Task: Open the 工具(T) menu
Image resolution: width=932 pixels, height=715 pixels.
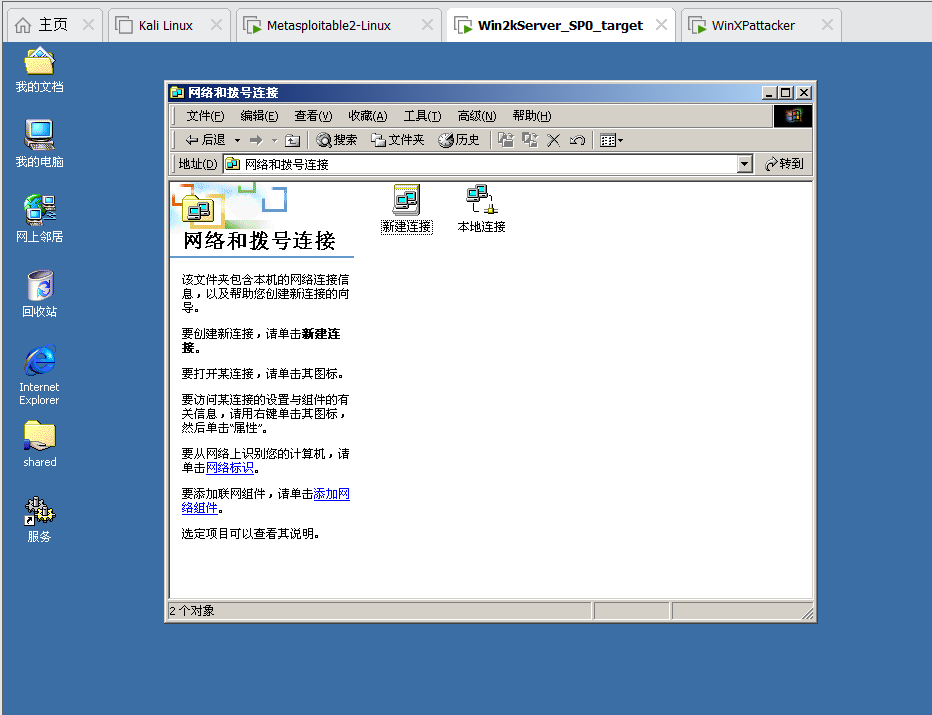Action: (422, 116)
